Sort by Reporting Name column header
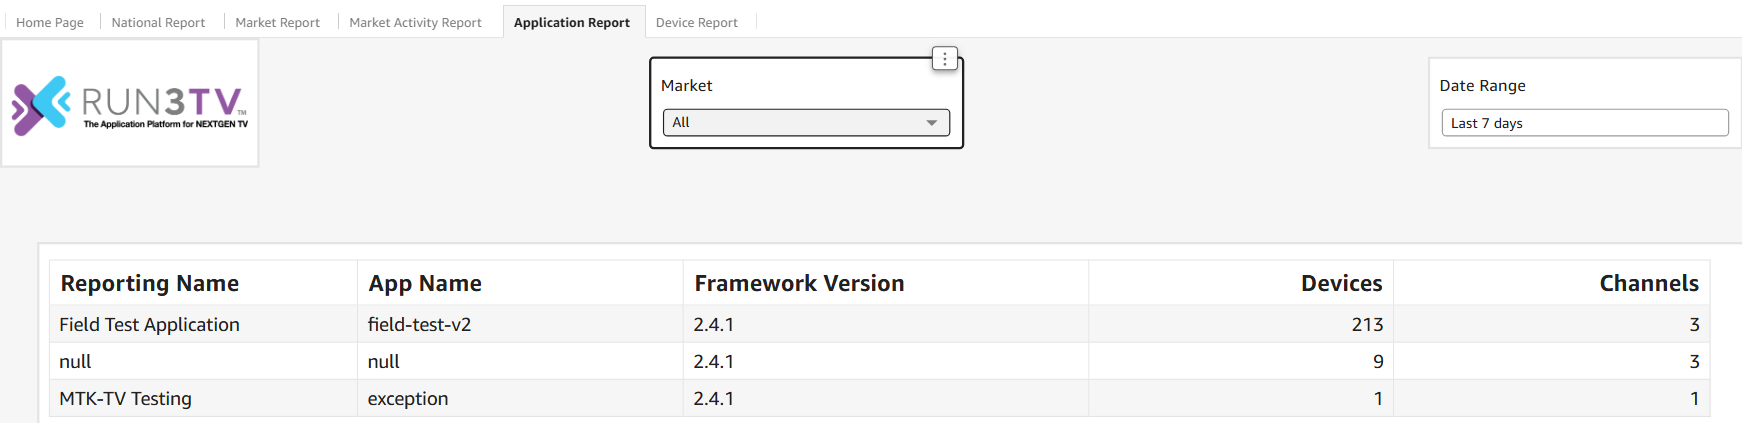1742x423 pixels. [x=150, y=284]
